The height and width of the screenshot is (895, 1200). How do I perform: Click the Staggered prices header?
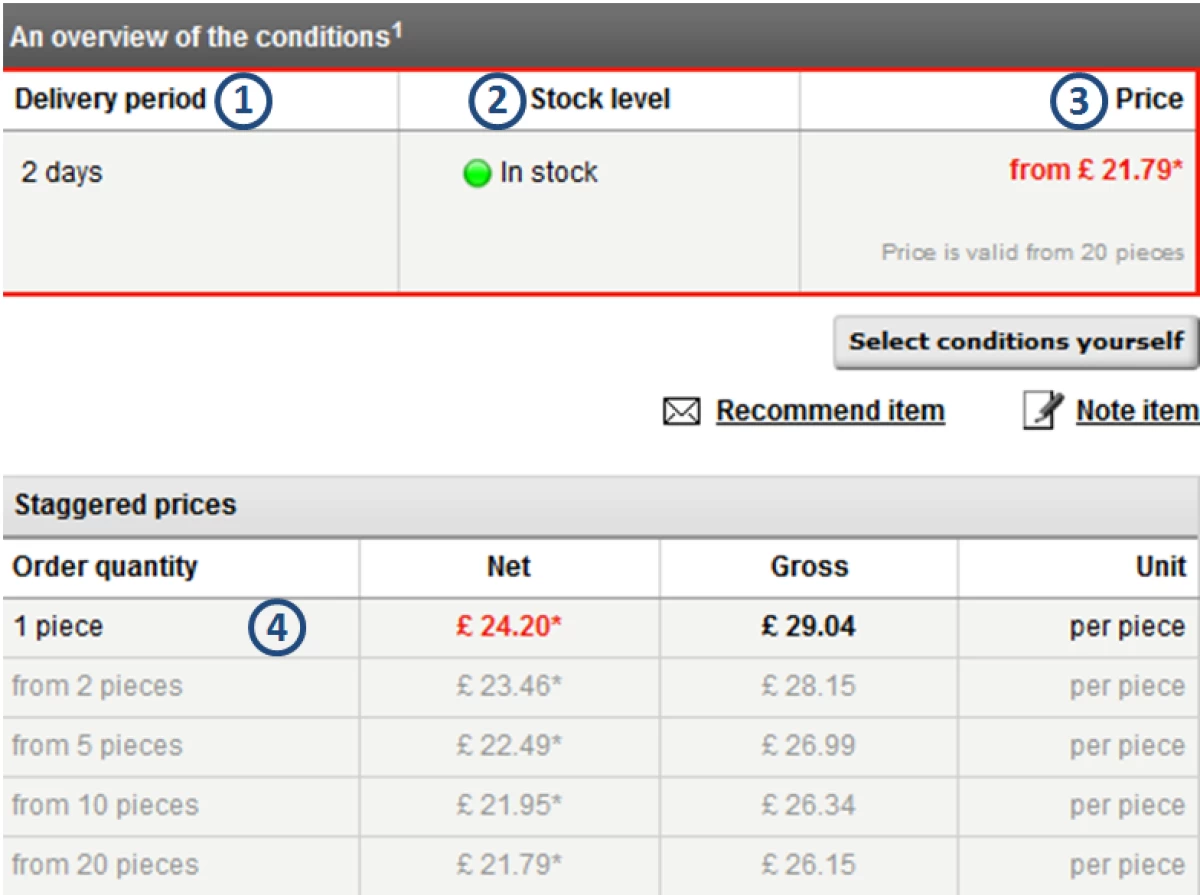(125, 505)
